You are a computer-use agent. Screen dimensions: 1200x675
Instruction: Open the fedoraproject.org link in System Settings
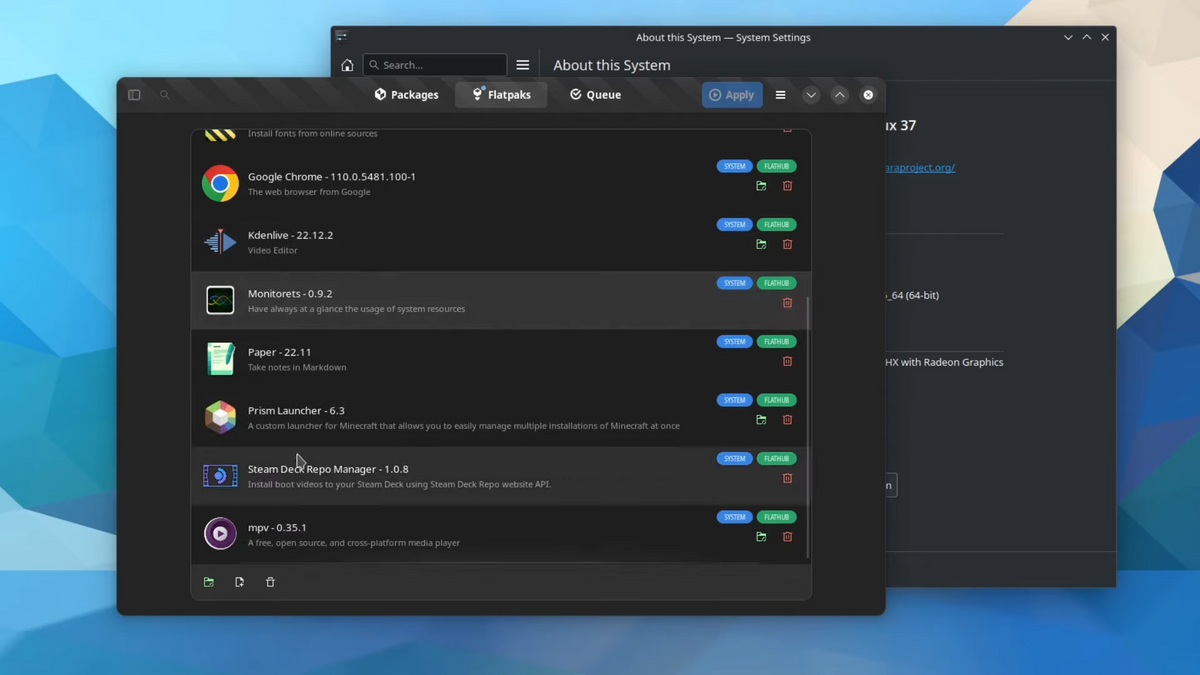(918, 167)
